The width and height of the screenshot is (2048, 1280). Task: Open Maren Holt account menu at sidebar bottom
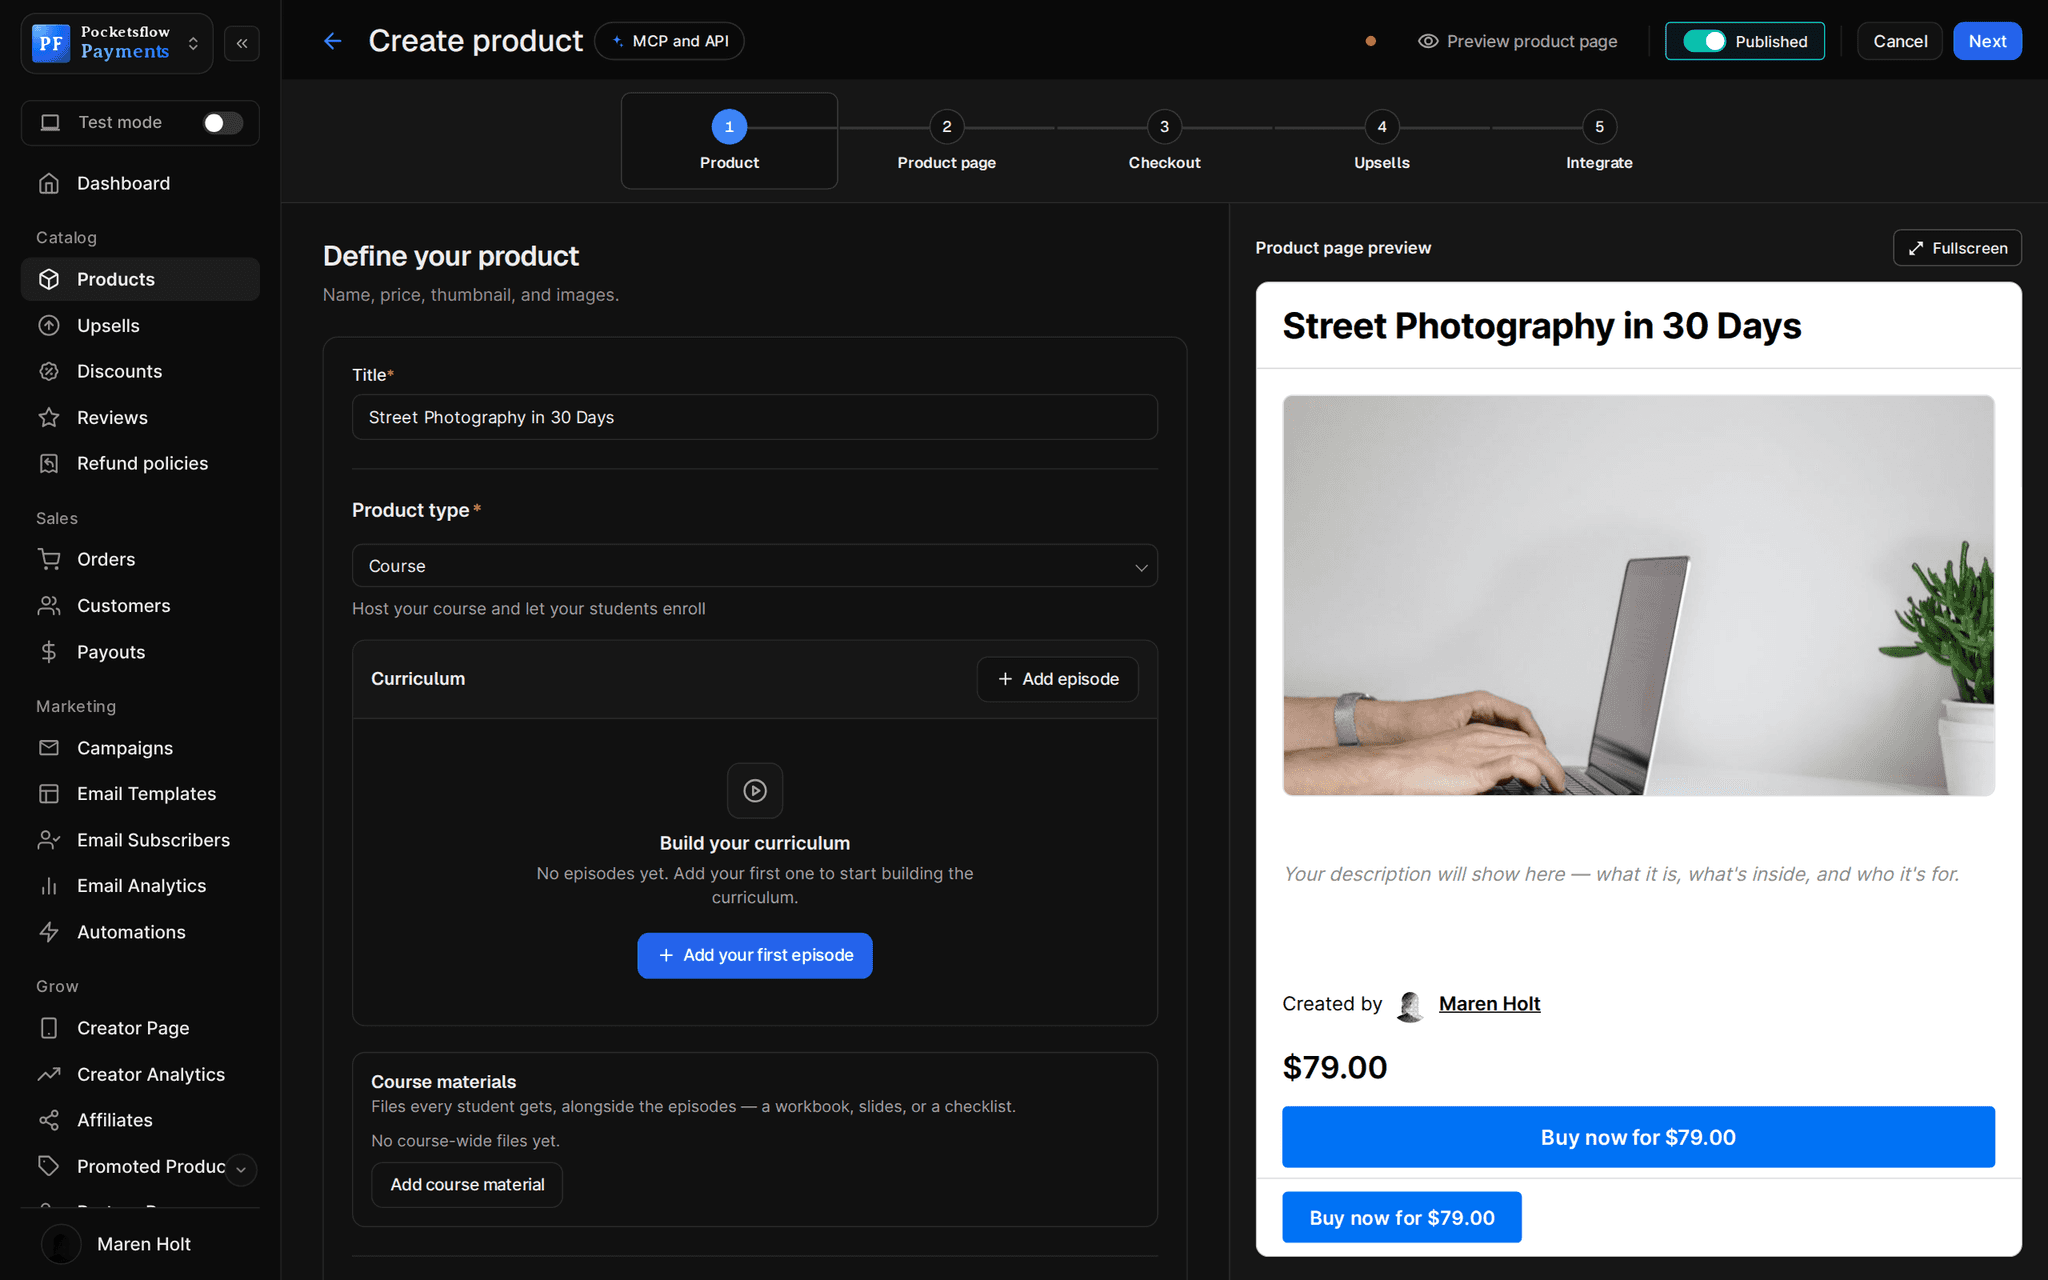coord(140,1244)
